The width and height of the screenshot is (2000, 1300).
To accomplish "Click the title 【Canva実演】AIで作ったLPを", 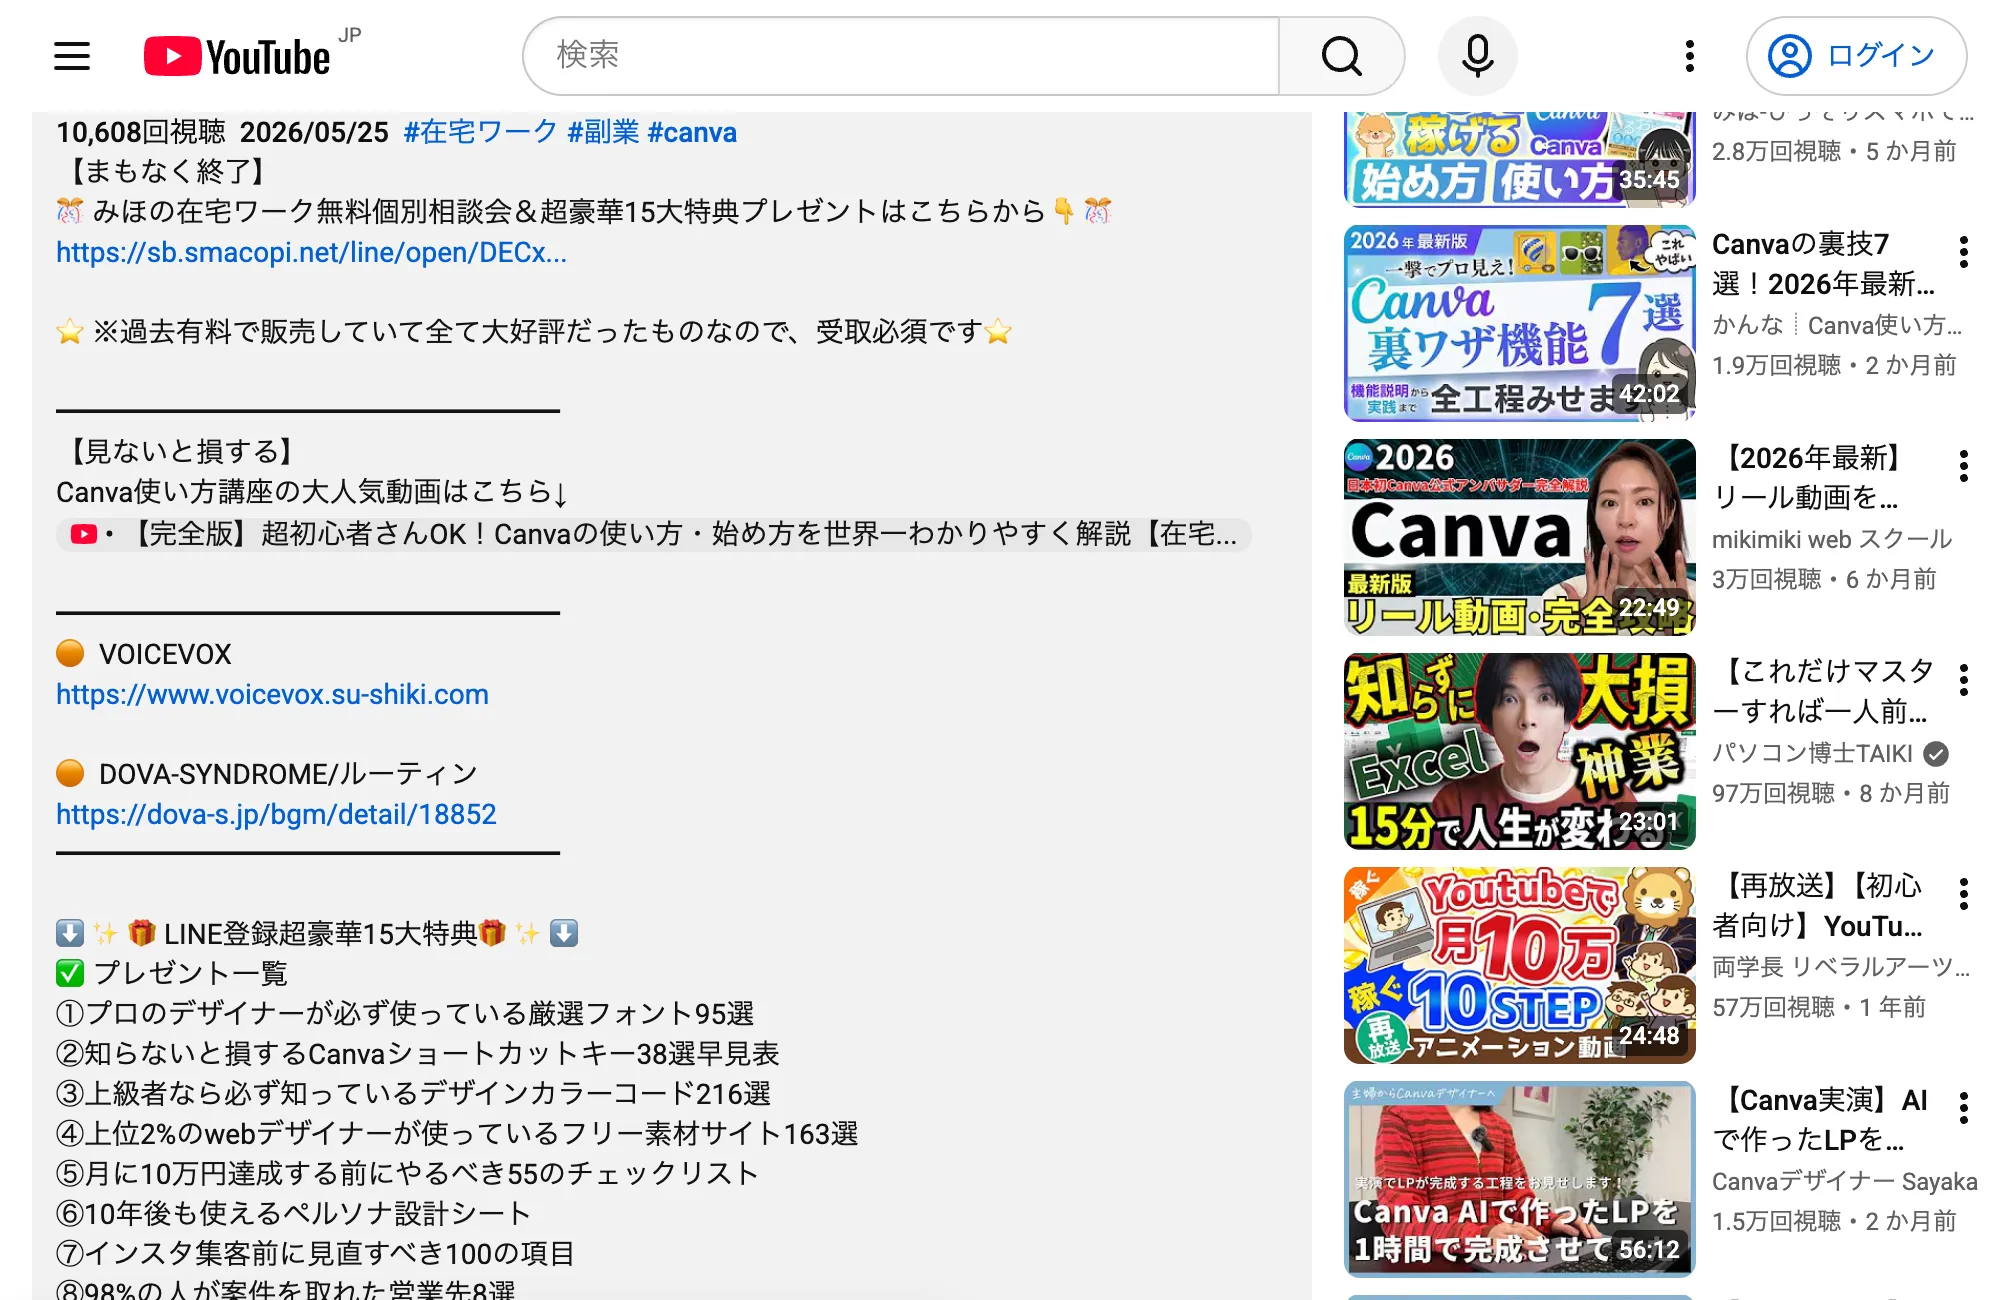I will coord(1820,1120).
